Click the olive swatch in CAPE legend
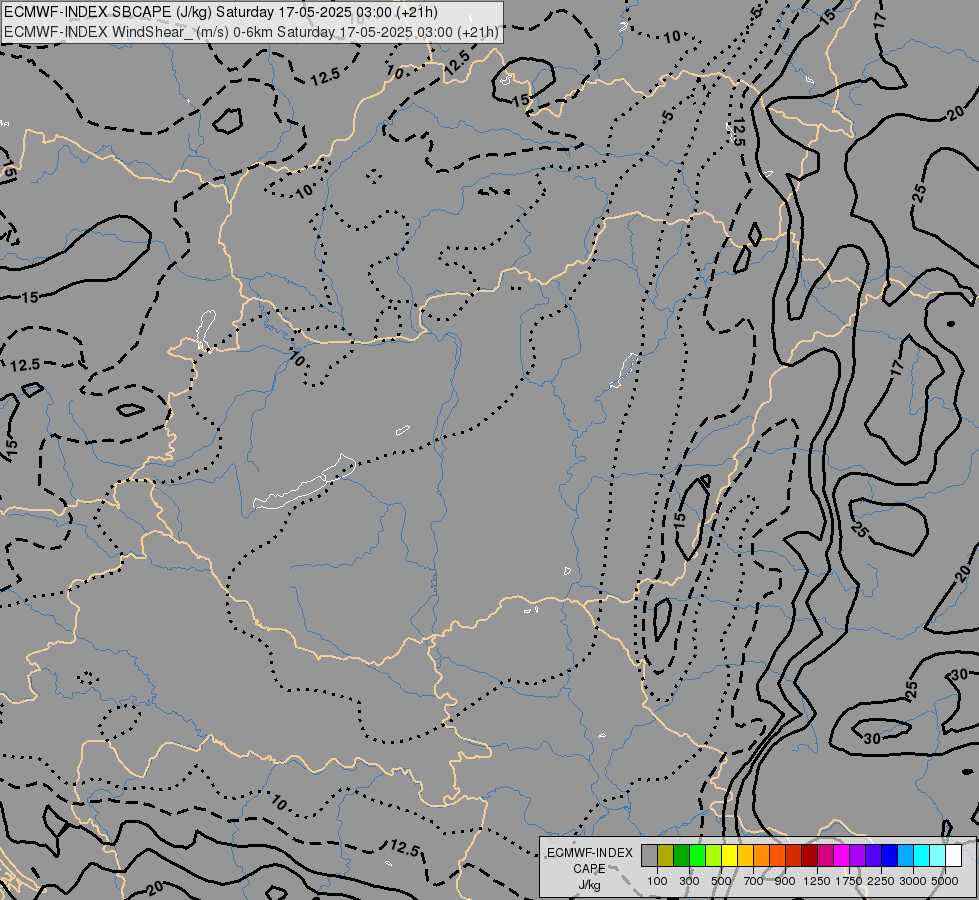Screen dimensions: 979x900 coord(666,855)
